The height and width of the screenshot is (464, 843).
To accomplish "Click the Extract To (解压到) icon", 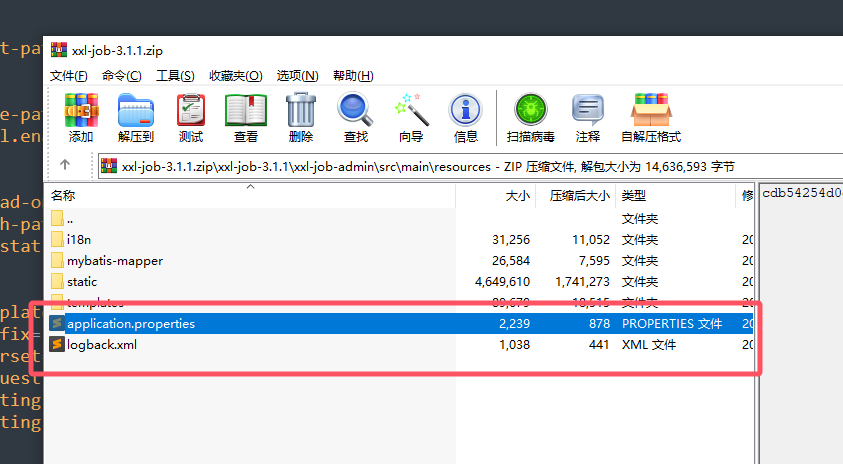I will pyautogui.click(x=135, y=117).
